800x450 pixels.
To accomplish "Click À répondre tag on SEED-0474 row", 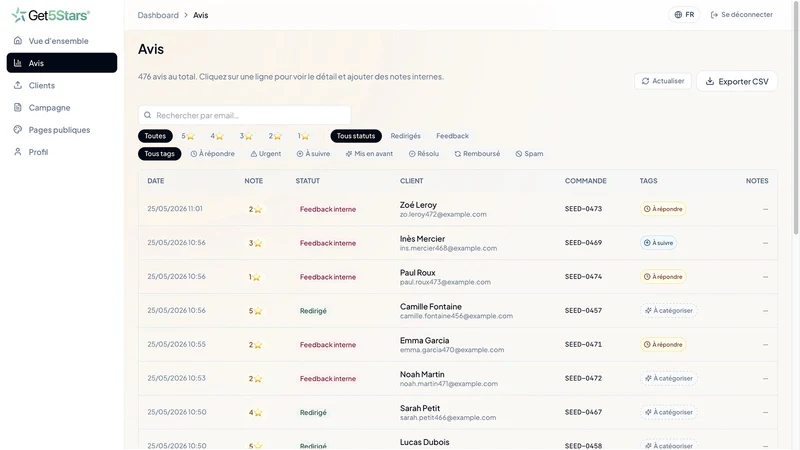I will click(x=663, y=277).
